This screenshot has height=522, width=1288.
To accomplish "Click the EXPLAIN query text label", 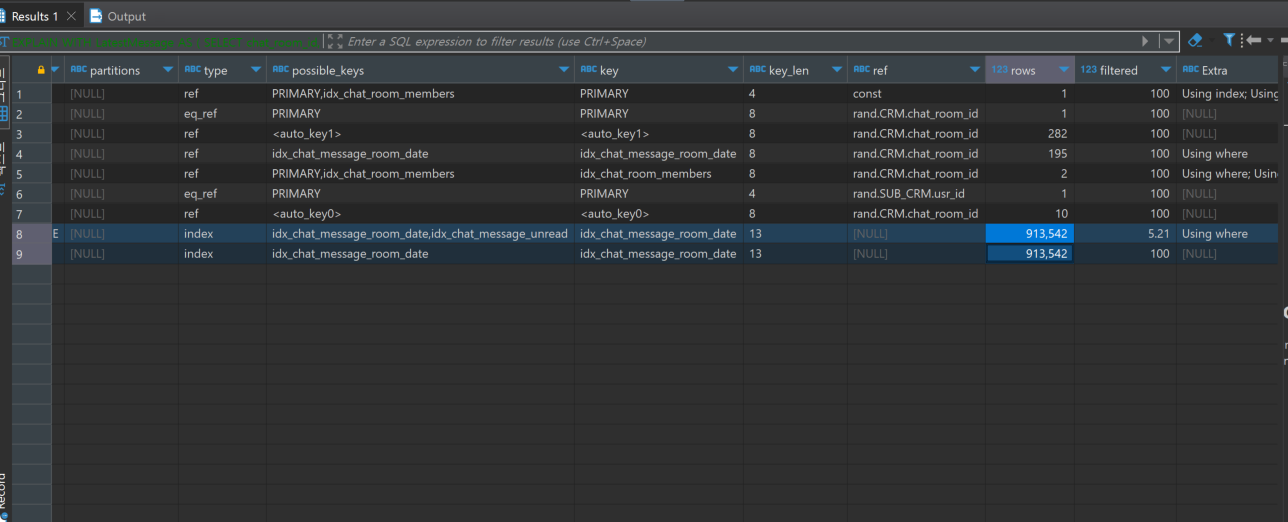I will click(x=167, y=42).
